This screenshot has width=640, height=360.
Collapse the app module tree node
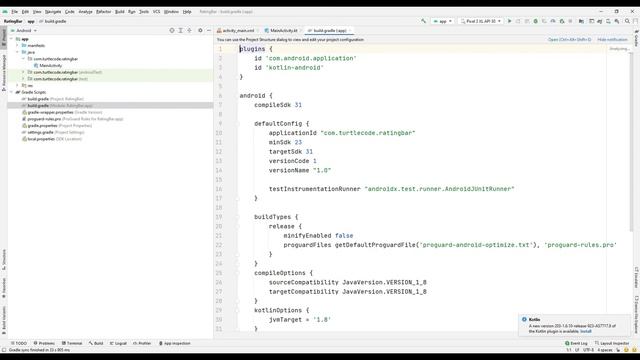click(x=12, y=39)
